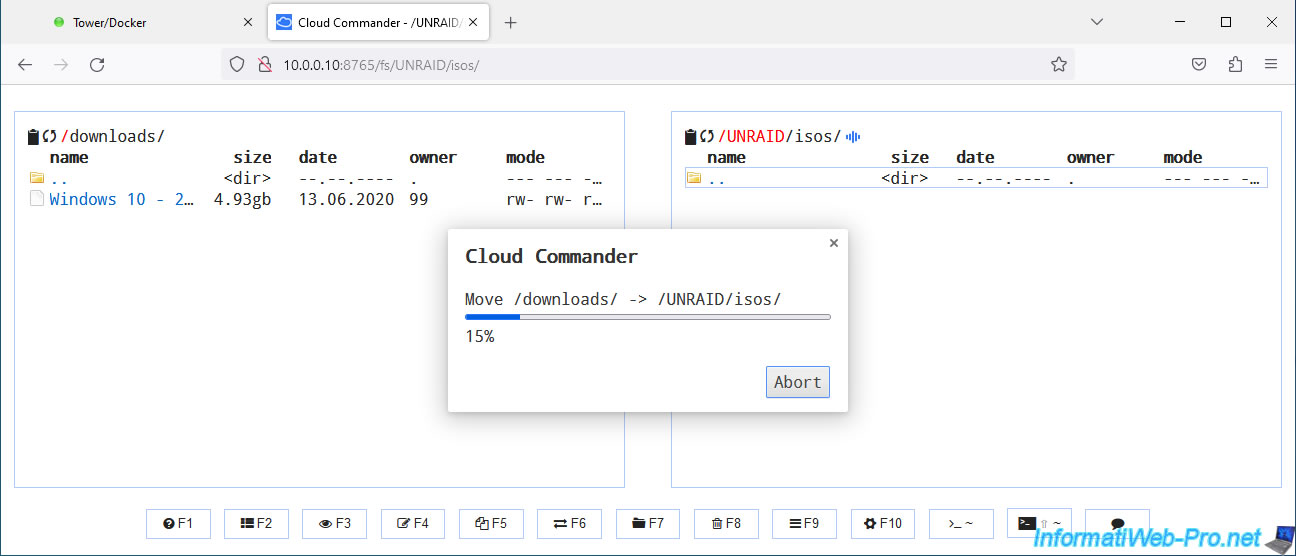Screen dimensions: 1296x556
Task: Click the contact speech bubble button
Action: pos(1117,523)
